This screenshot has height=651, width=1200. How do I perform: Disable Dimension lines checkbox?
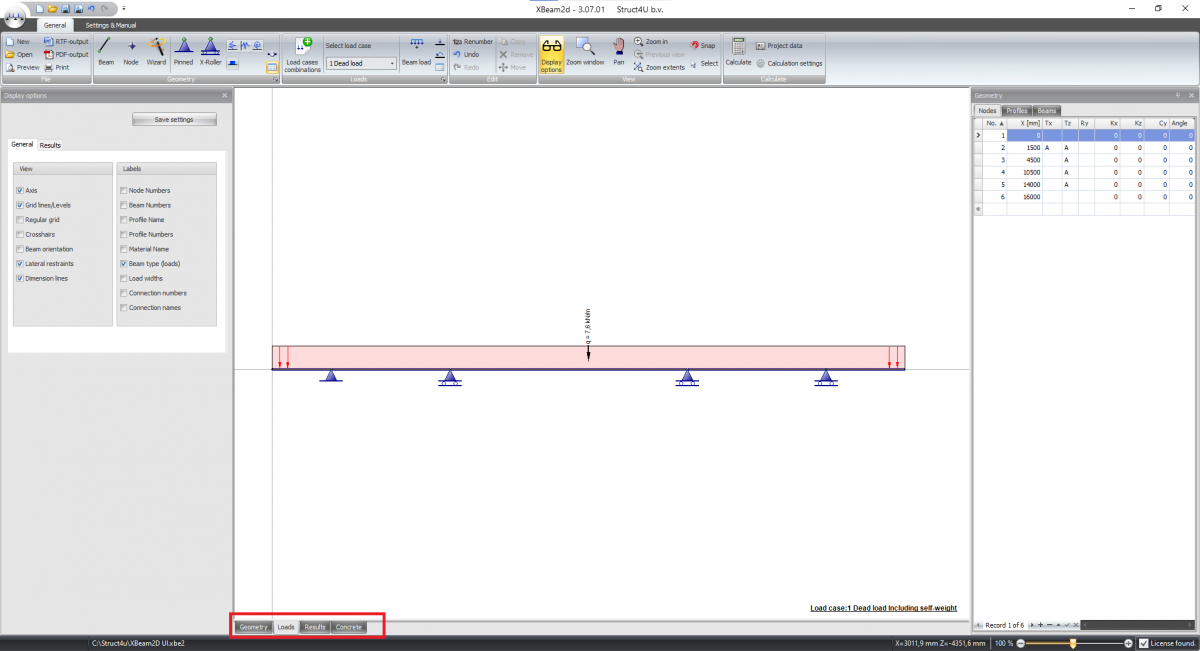point(20,279)
